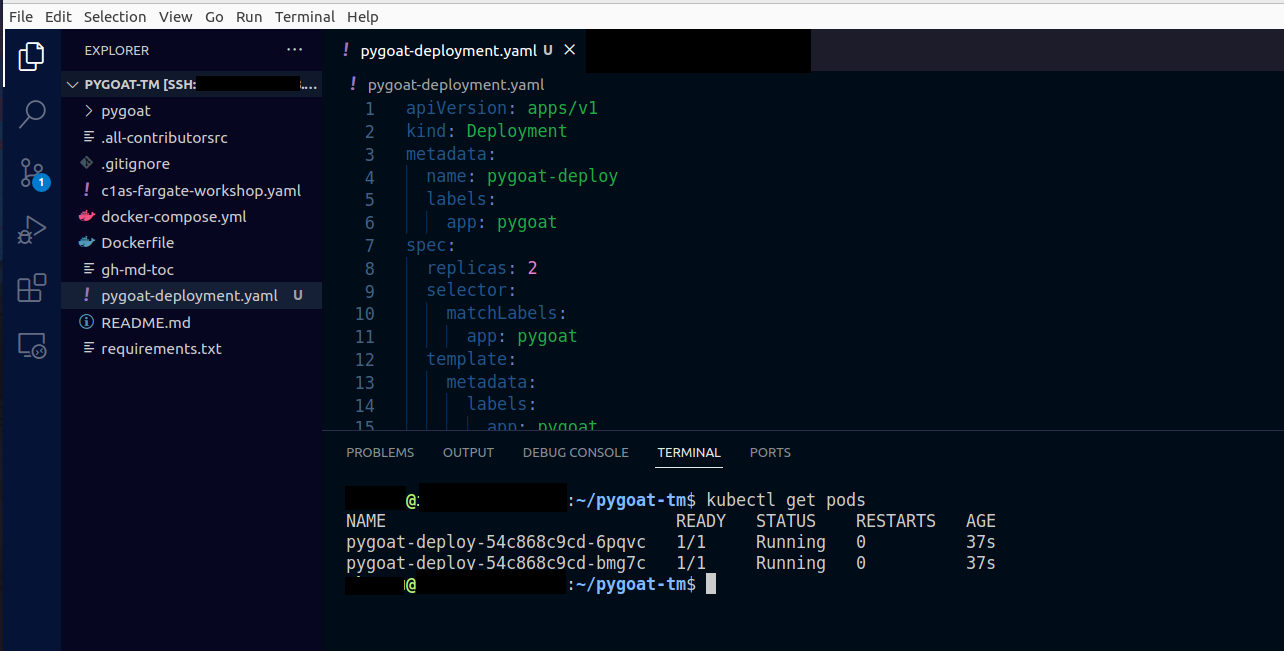The image size is (1284, 651).
Task: Open Source Control view with badge
Action: click(32, 173)
